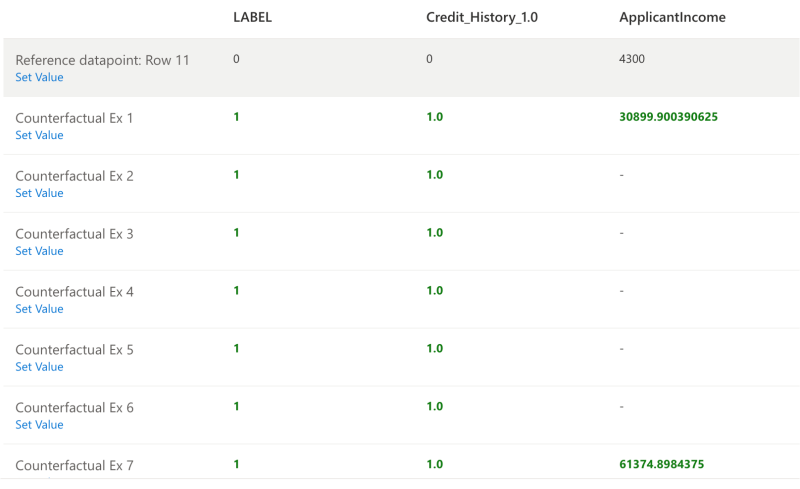Image resolution: width=800 pixels, height=489 pixels.
Task: Click the LABEL value in reference row
Action: click(236, 59)
